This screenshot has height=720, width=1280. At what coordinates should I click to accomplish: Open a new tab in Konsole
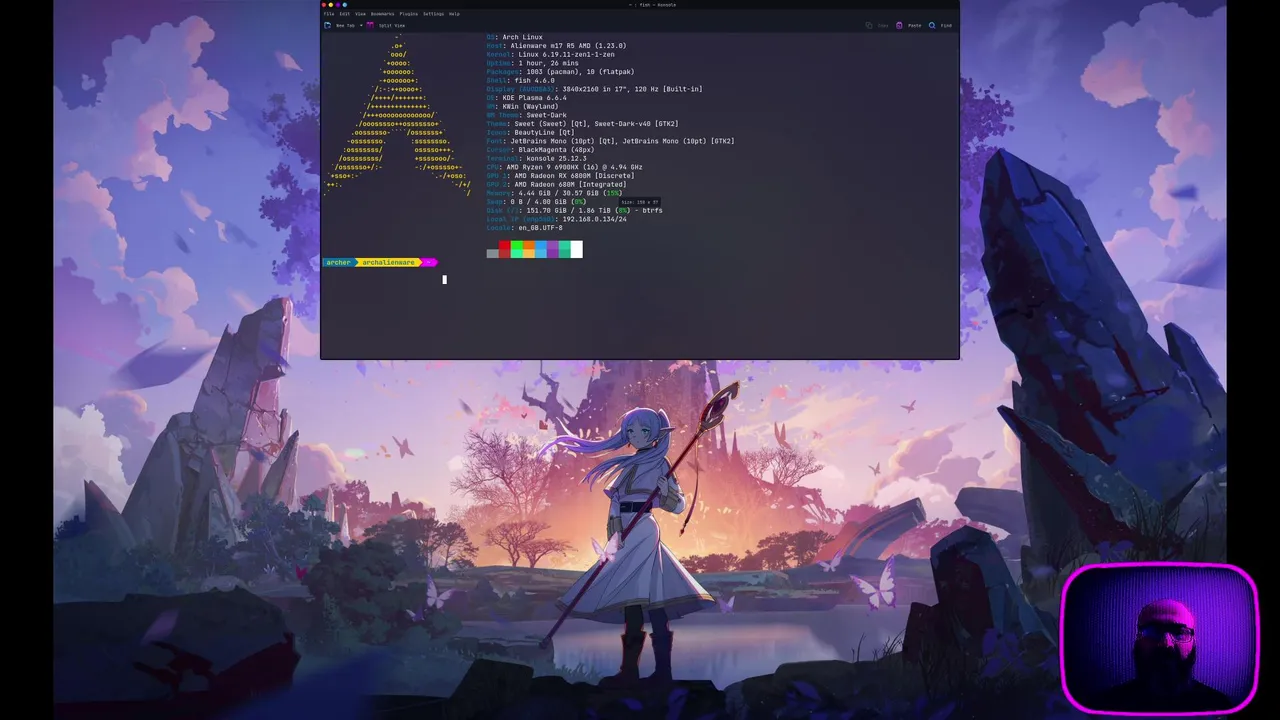[x=340, y=25]
